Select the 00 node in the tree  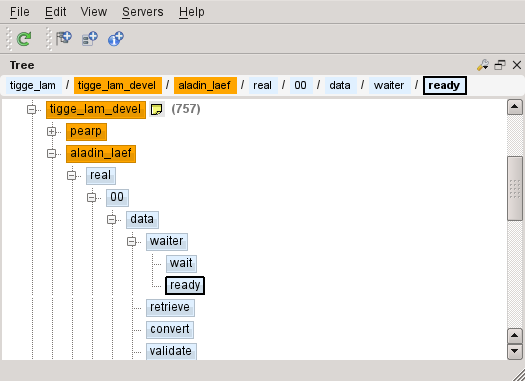tap(117, 198)
